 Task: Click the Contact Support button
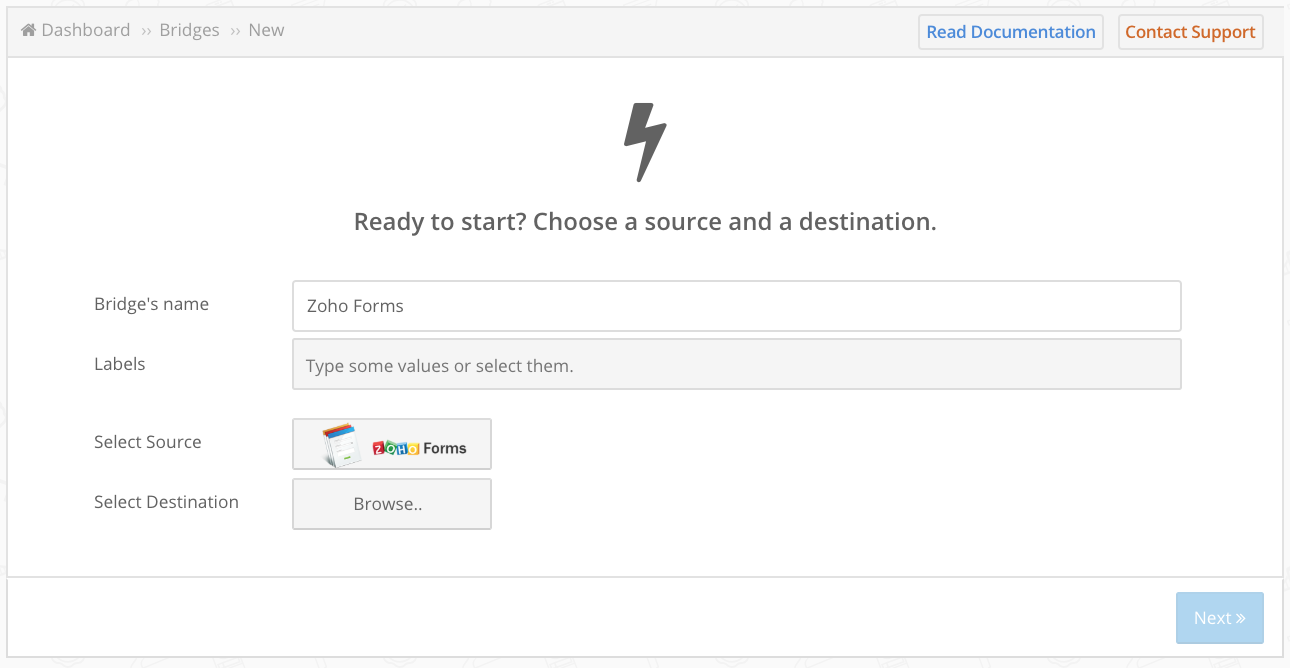[1190, 32]
